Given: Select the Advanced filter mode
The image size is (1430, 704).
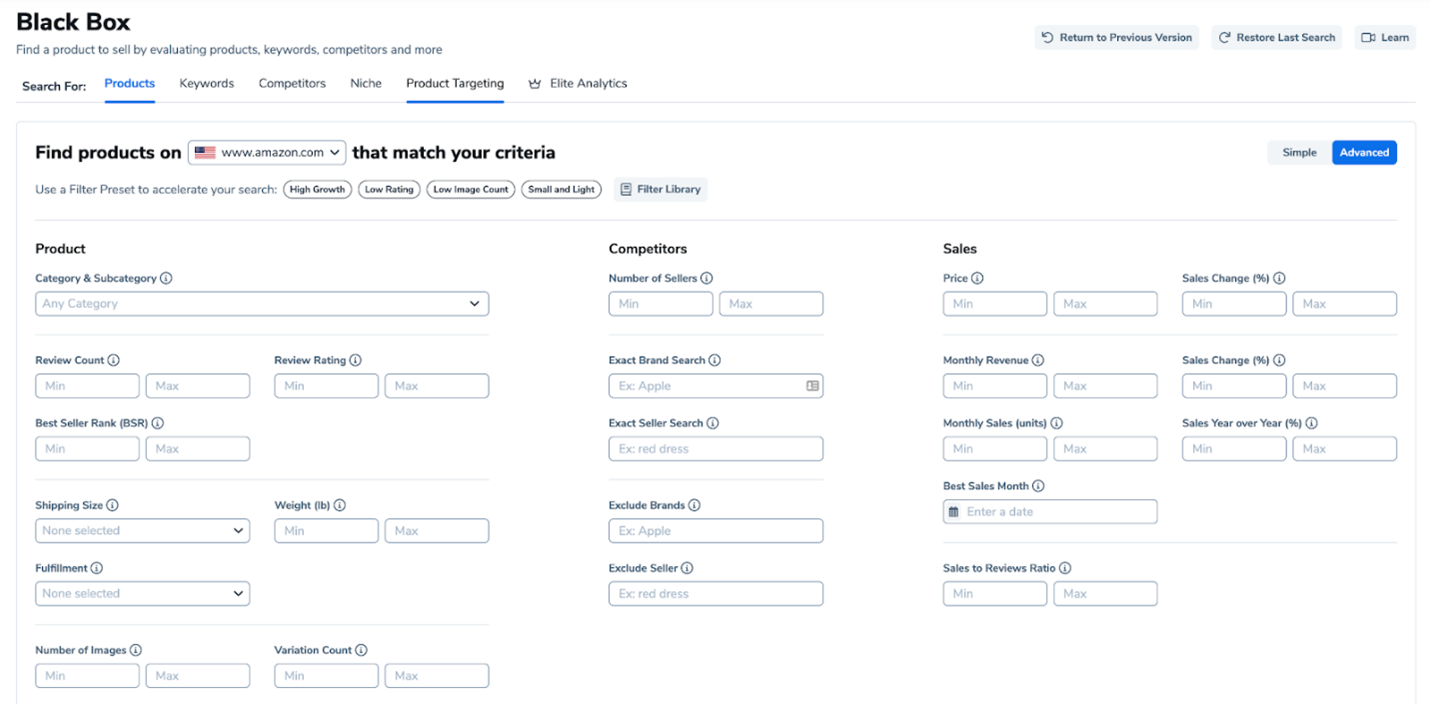Looking at the screenshot, I should click(x=1364, y=153).
